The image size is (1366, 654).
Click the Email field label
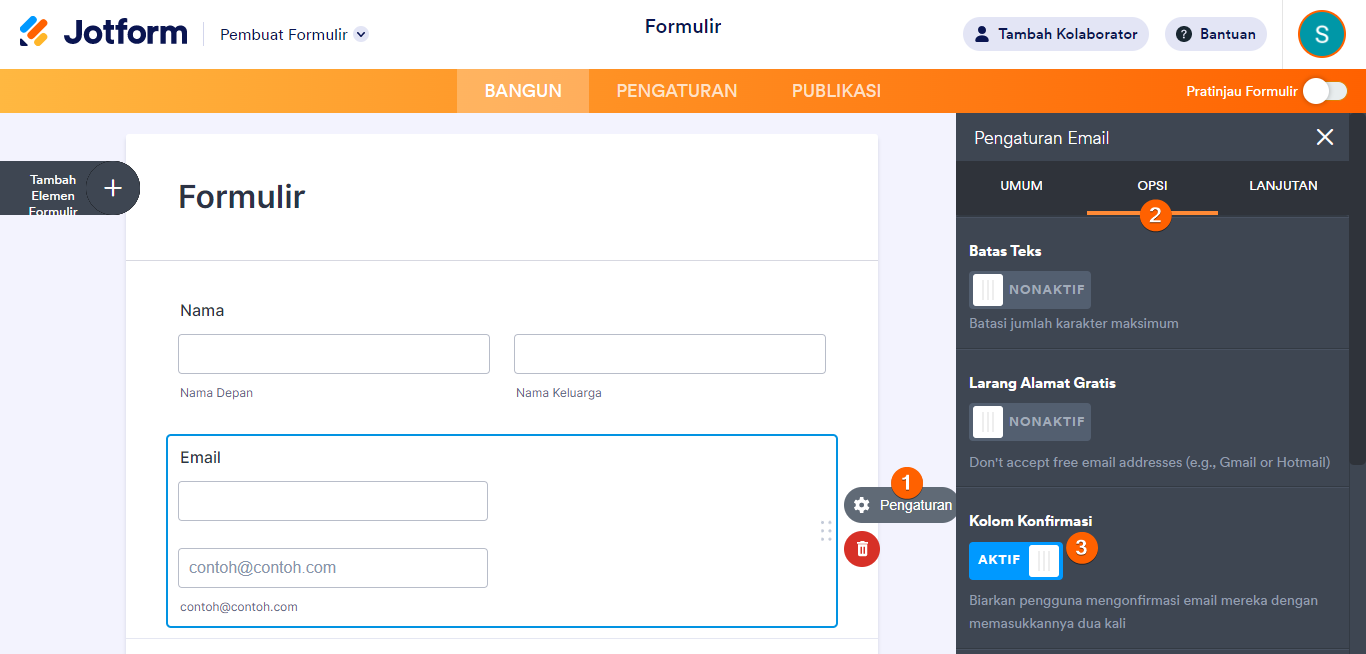[x=200, y=458]
